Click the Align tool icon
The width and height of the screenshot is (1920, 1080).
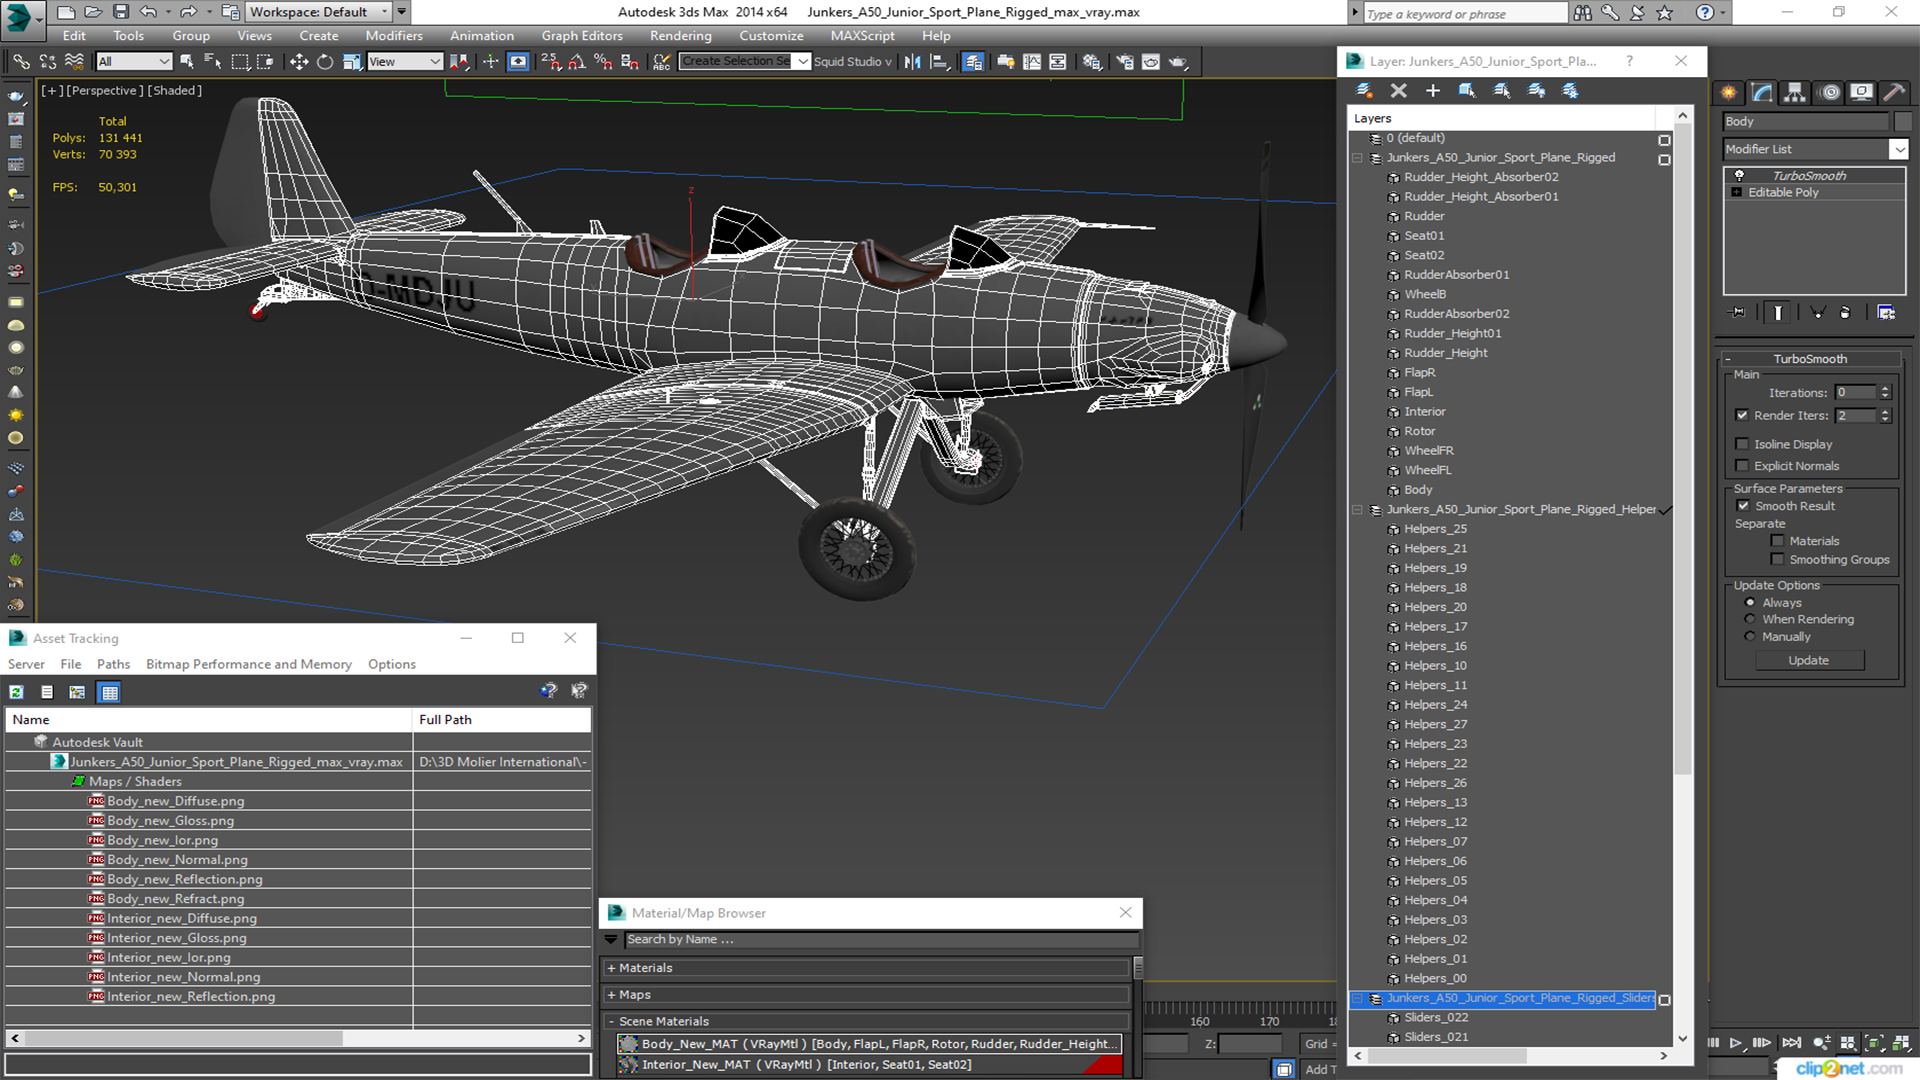(x=939, y=62)
